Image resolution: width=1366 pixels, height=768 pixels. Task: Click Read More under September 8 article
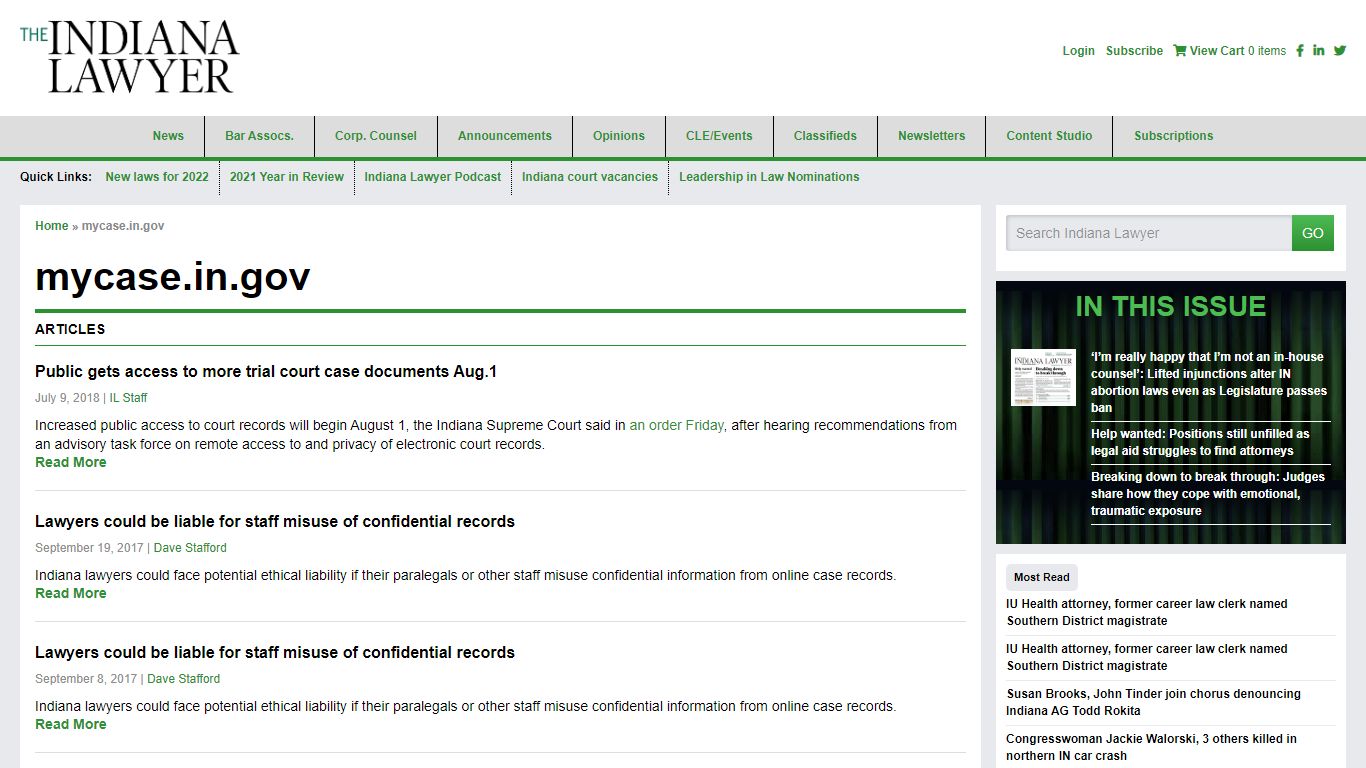[70, 724]
